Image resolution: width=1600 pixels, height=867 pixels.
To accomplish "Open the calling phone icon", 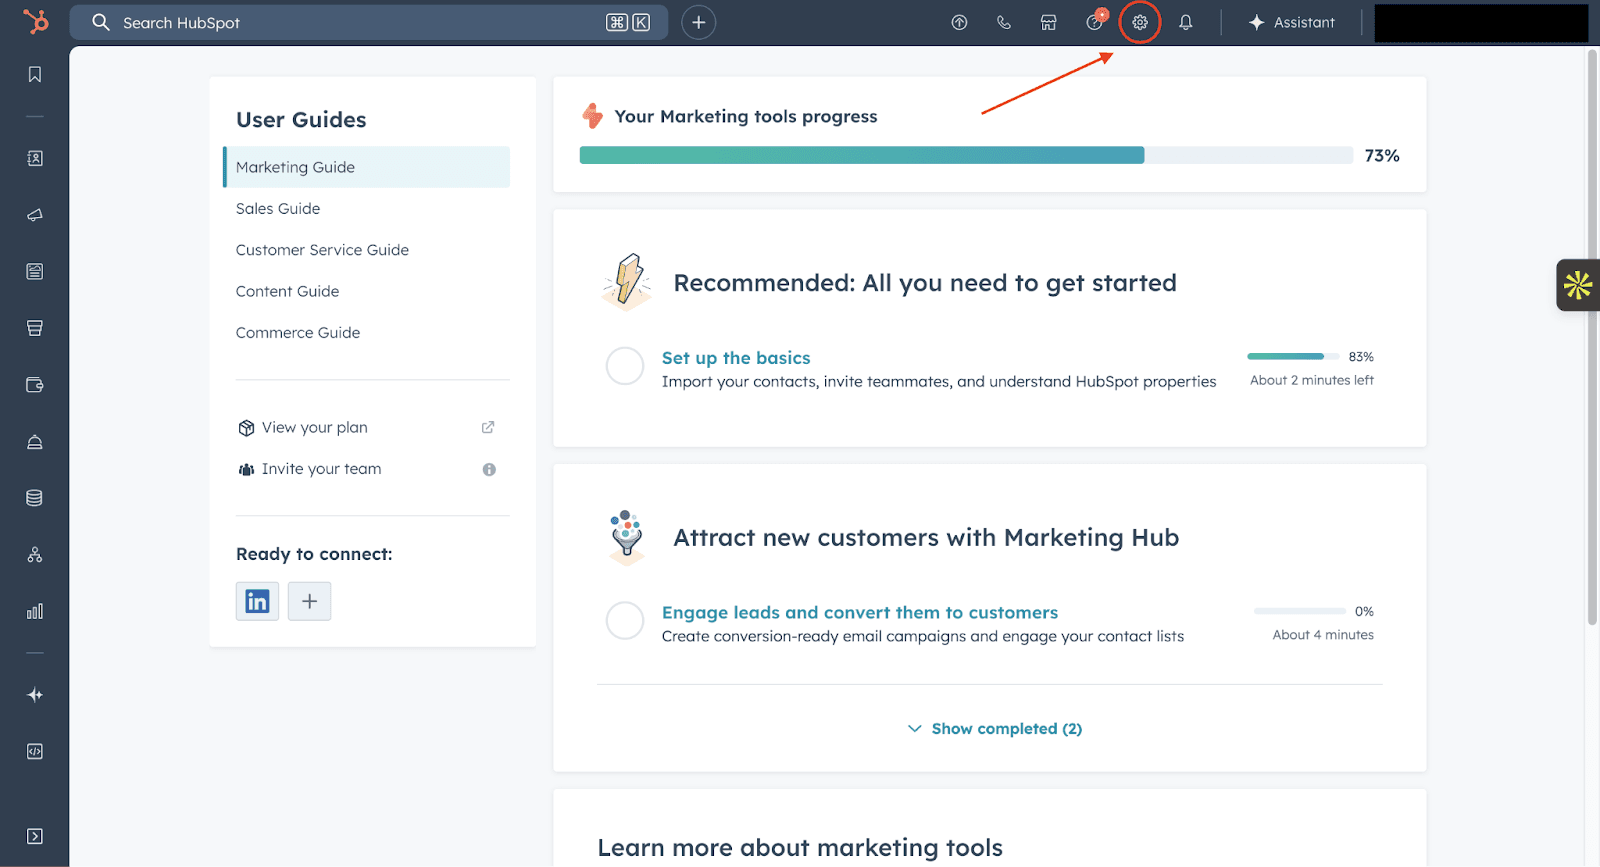I will pyautogui.click(x=1004, y=22).
